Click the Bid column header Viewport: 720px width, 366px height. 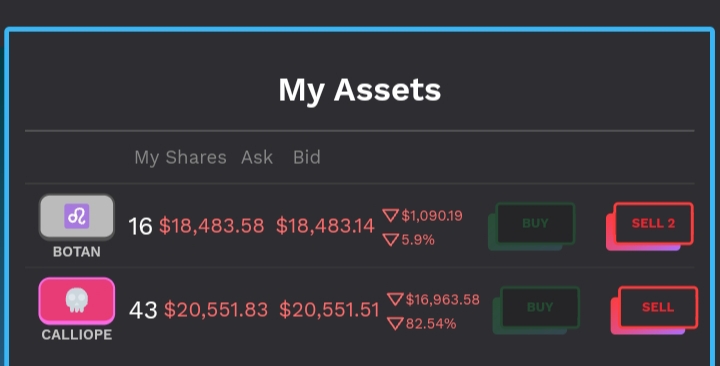click(x=307, y=158)
